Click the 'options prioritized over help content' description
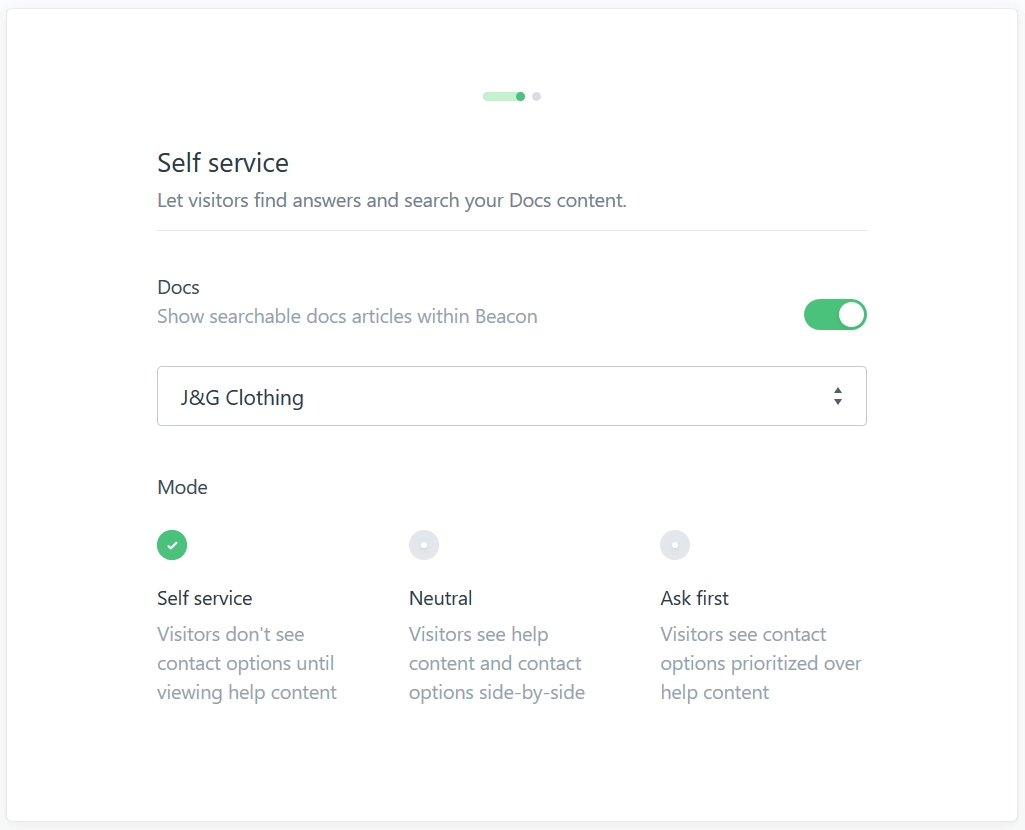The image size is (1025, 830). click(x=761, y=663)
